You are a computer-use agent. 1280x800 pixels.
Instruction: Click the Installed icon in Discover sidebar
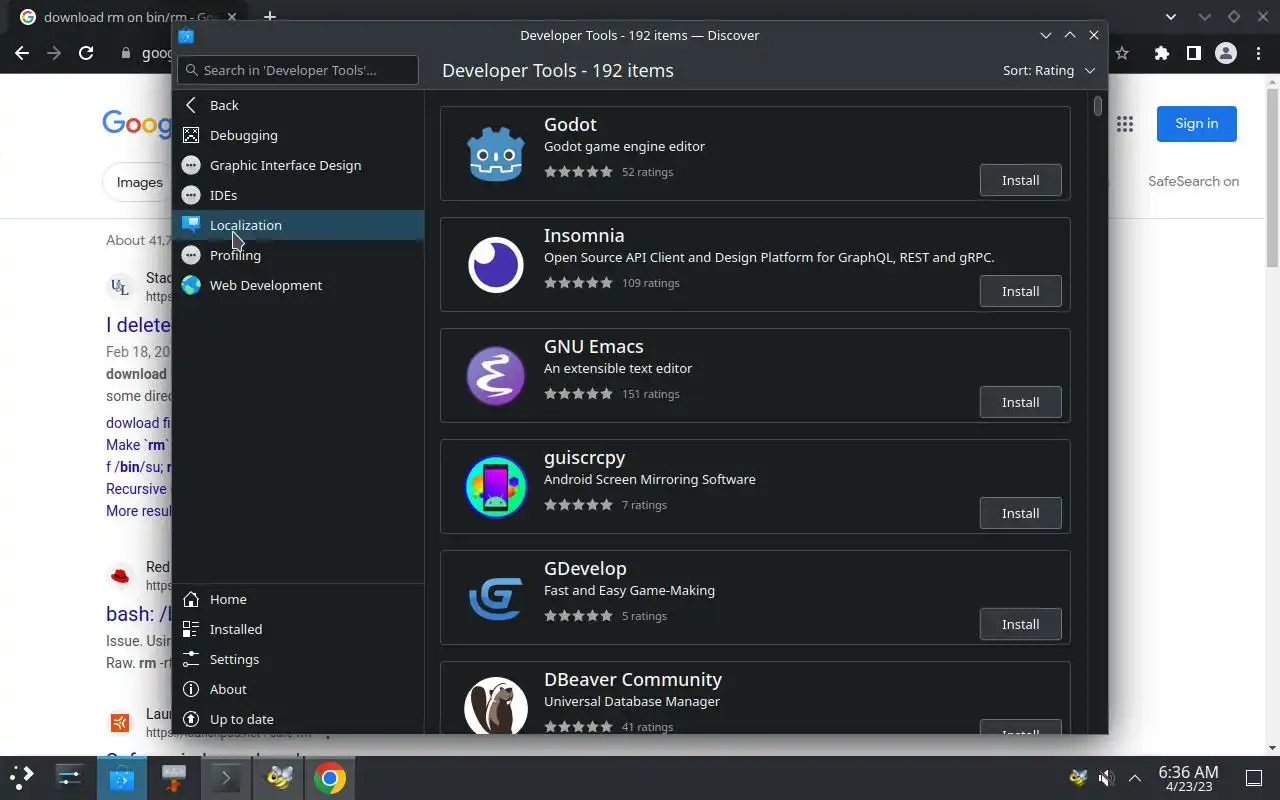click(x=191, y=629)
